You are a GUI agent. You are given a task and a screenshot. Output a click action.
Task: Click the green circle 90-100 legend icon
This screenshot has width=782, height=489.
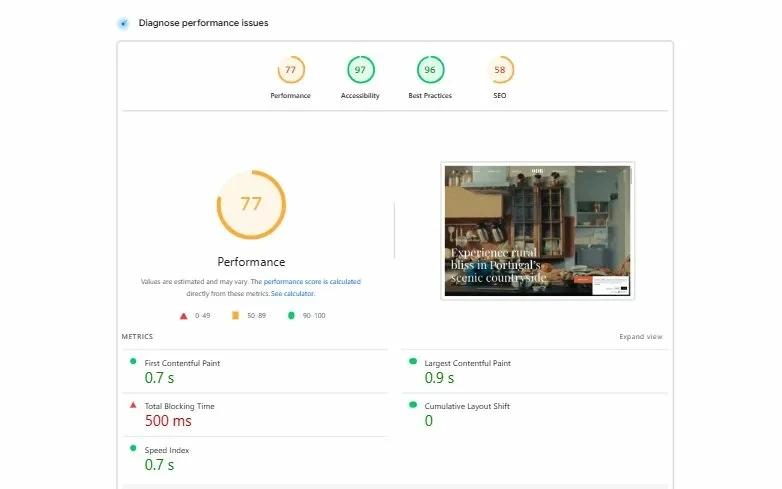[x=291, y=315]
